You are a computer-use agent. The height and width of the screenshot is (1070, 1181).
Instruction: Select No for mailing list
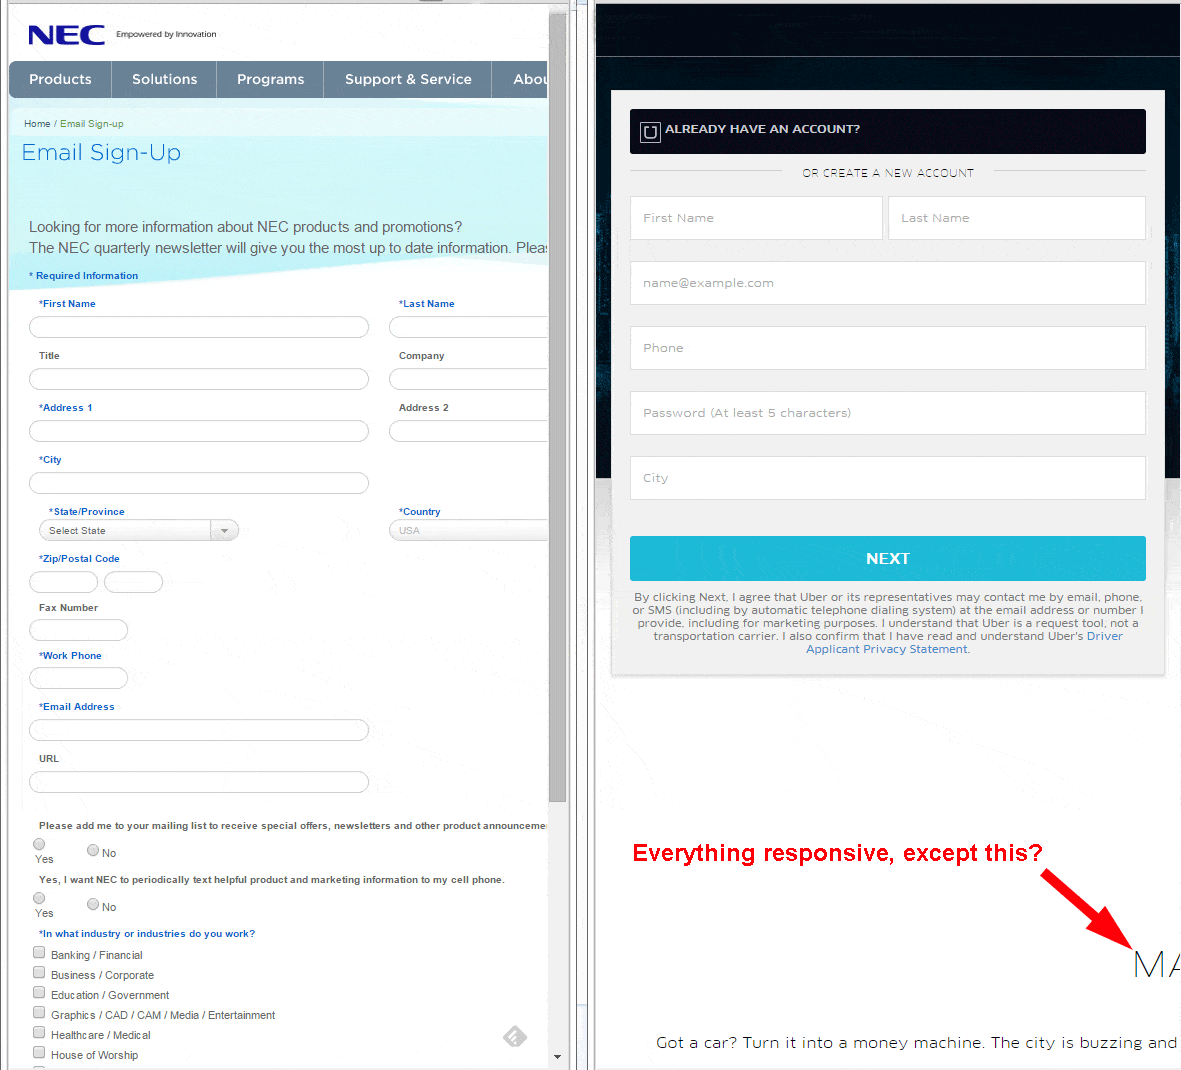click(93, 850)
